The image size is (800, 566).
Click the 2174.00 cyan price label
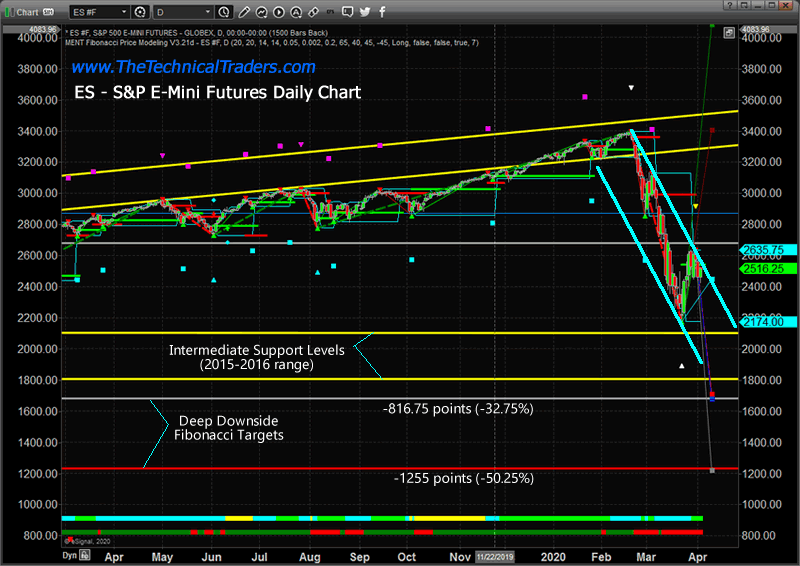768,322
